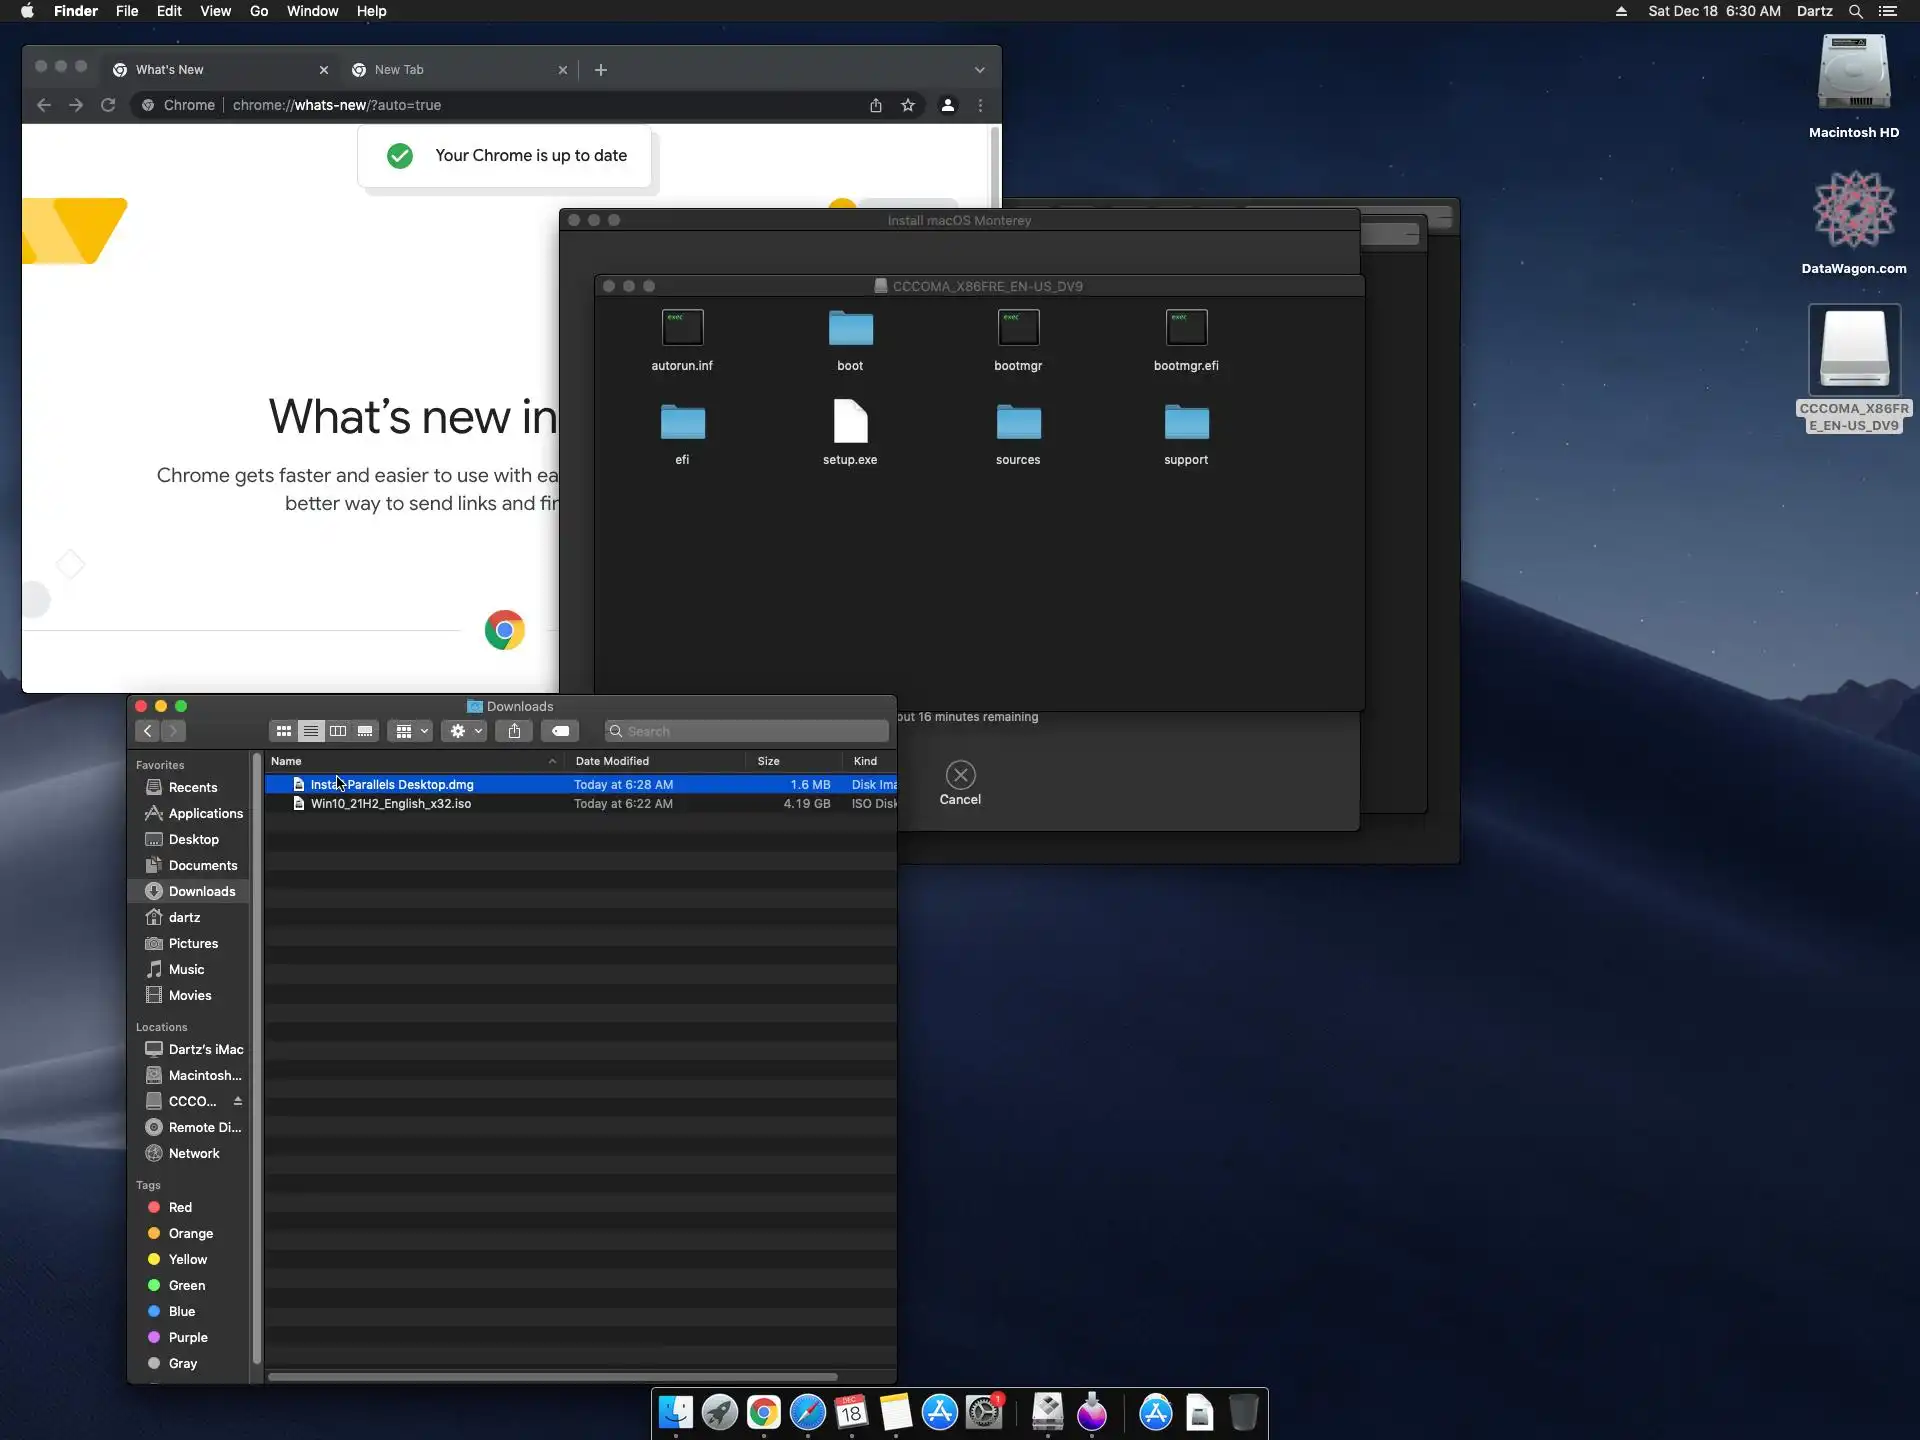Image resolution: width=1920 pixels, height=1440 pixels.
Task: Switch Finder to gallery view
Action: point(365,731)
